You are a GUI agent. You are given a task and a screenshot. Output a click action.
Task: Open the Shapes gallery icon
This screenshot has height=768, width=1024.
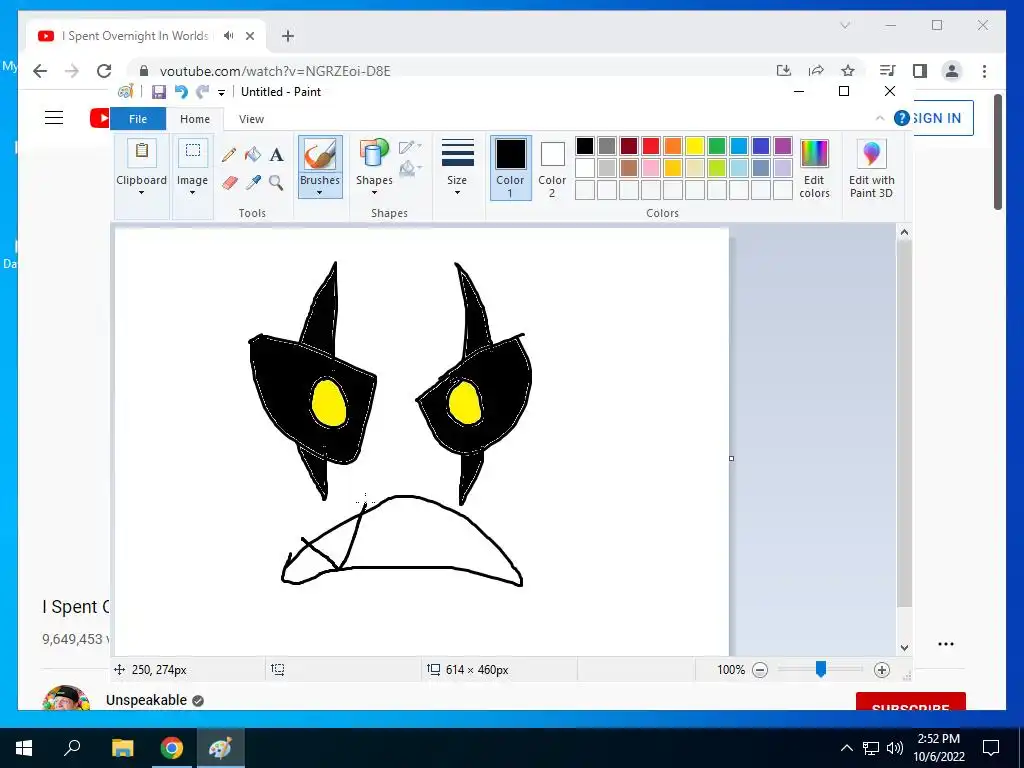click(374, 154)
